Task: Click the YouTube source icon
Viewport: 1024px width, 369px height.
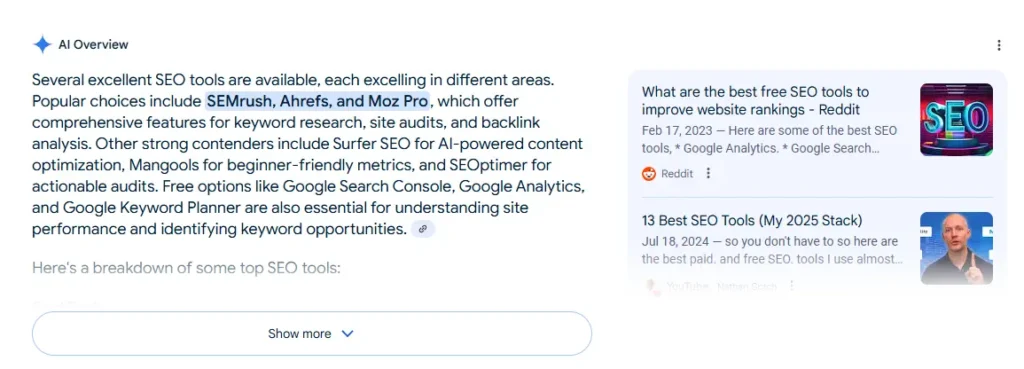Action: [x=649, y=286]
